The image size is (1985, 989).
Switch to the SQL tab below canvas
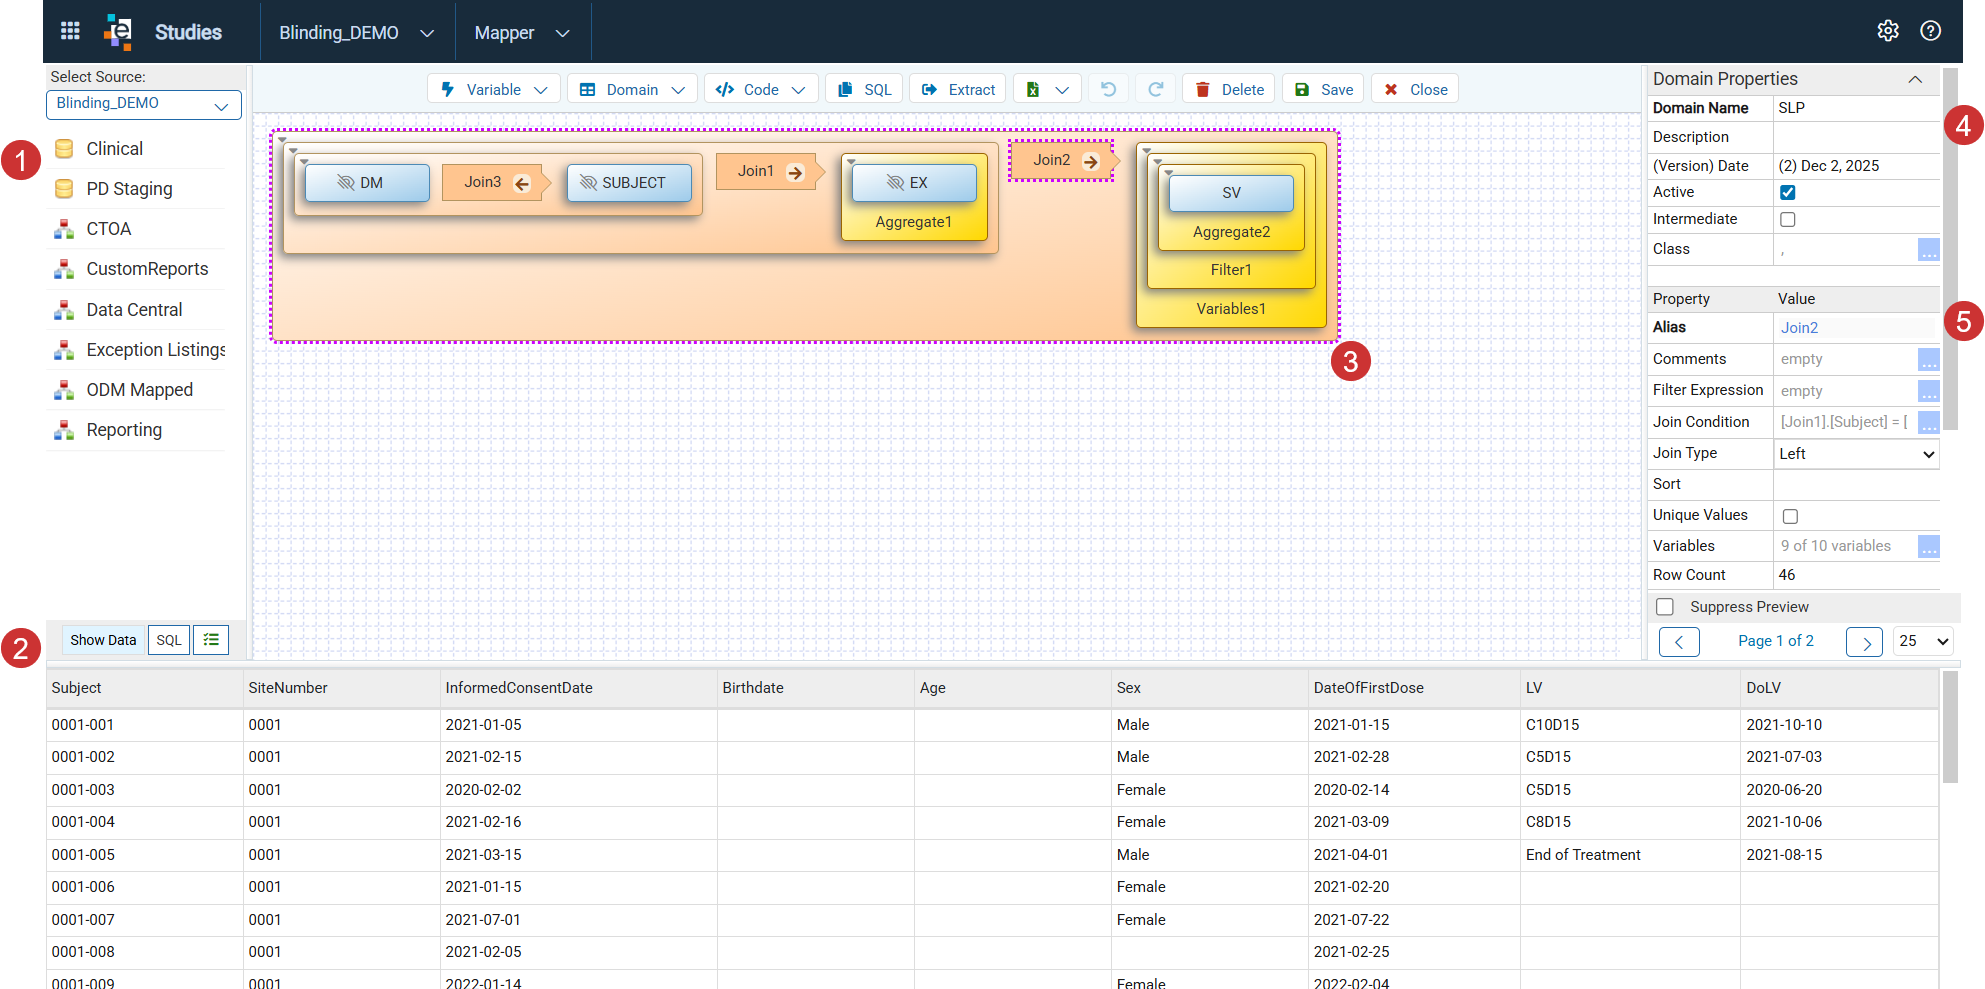pyautogui.click(x=169, y=640)
